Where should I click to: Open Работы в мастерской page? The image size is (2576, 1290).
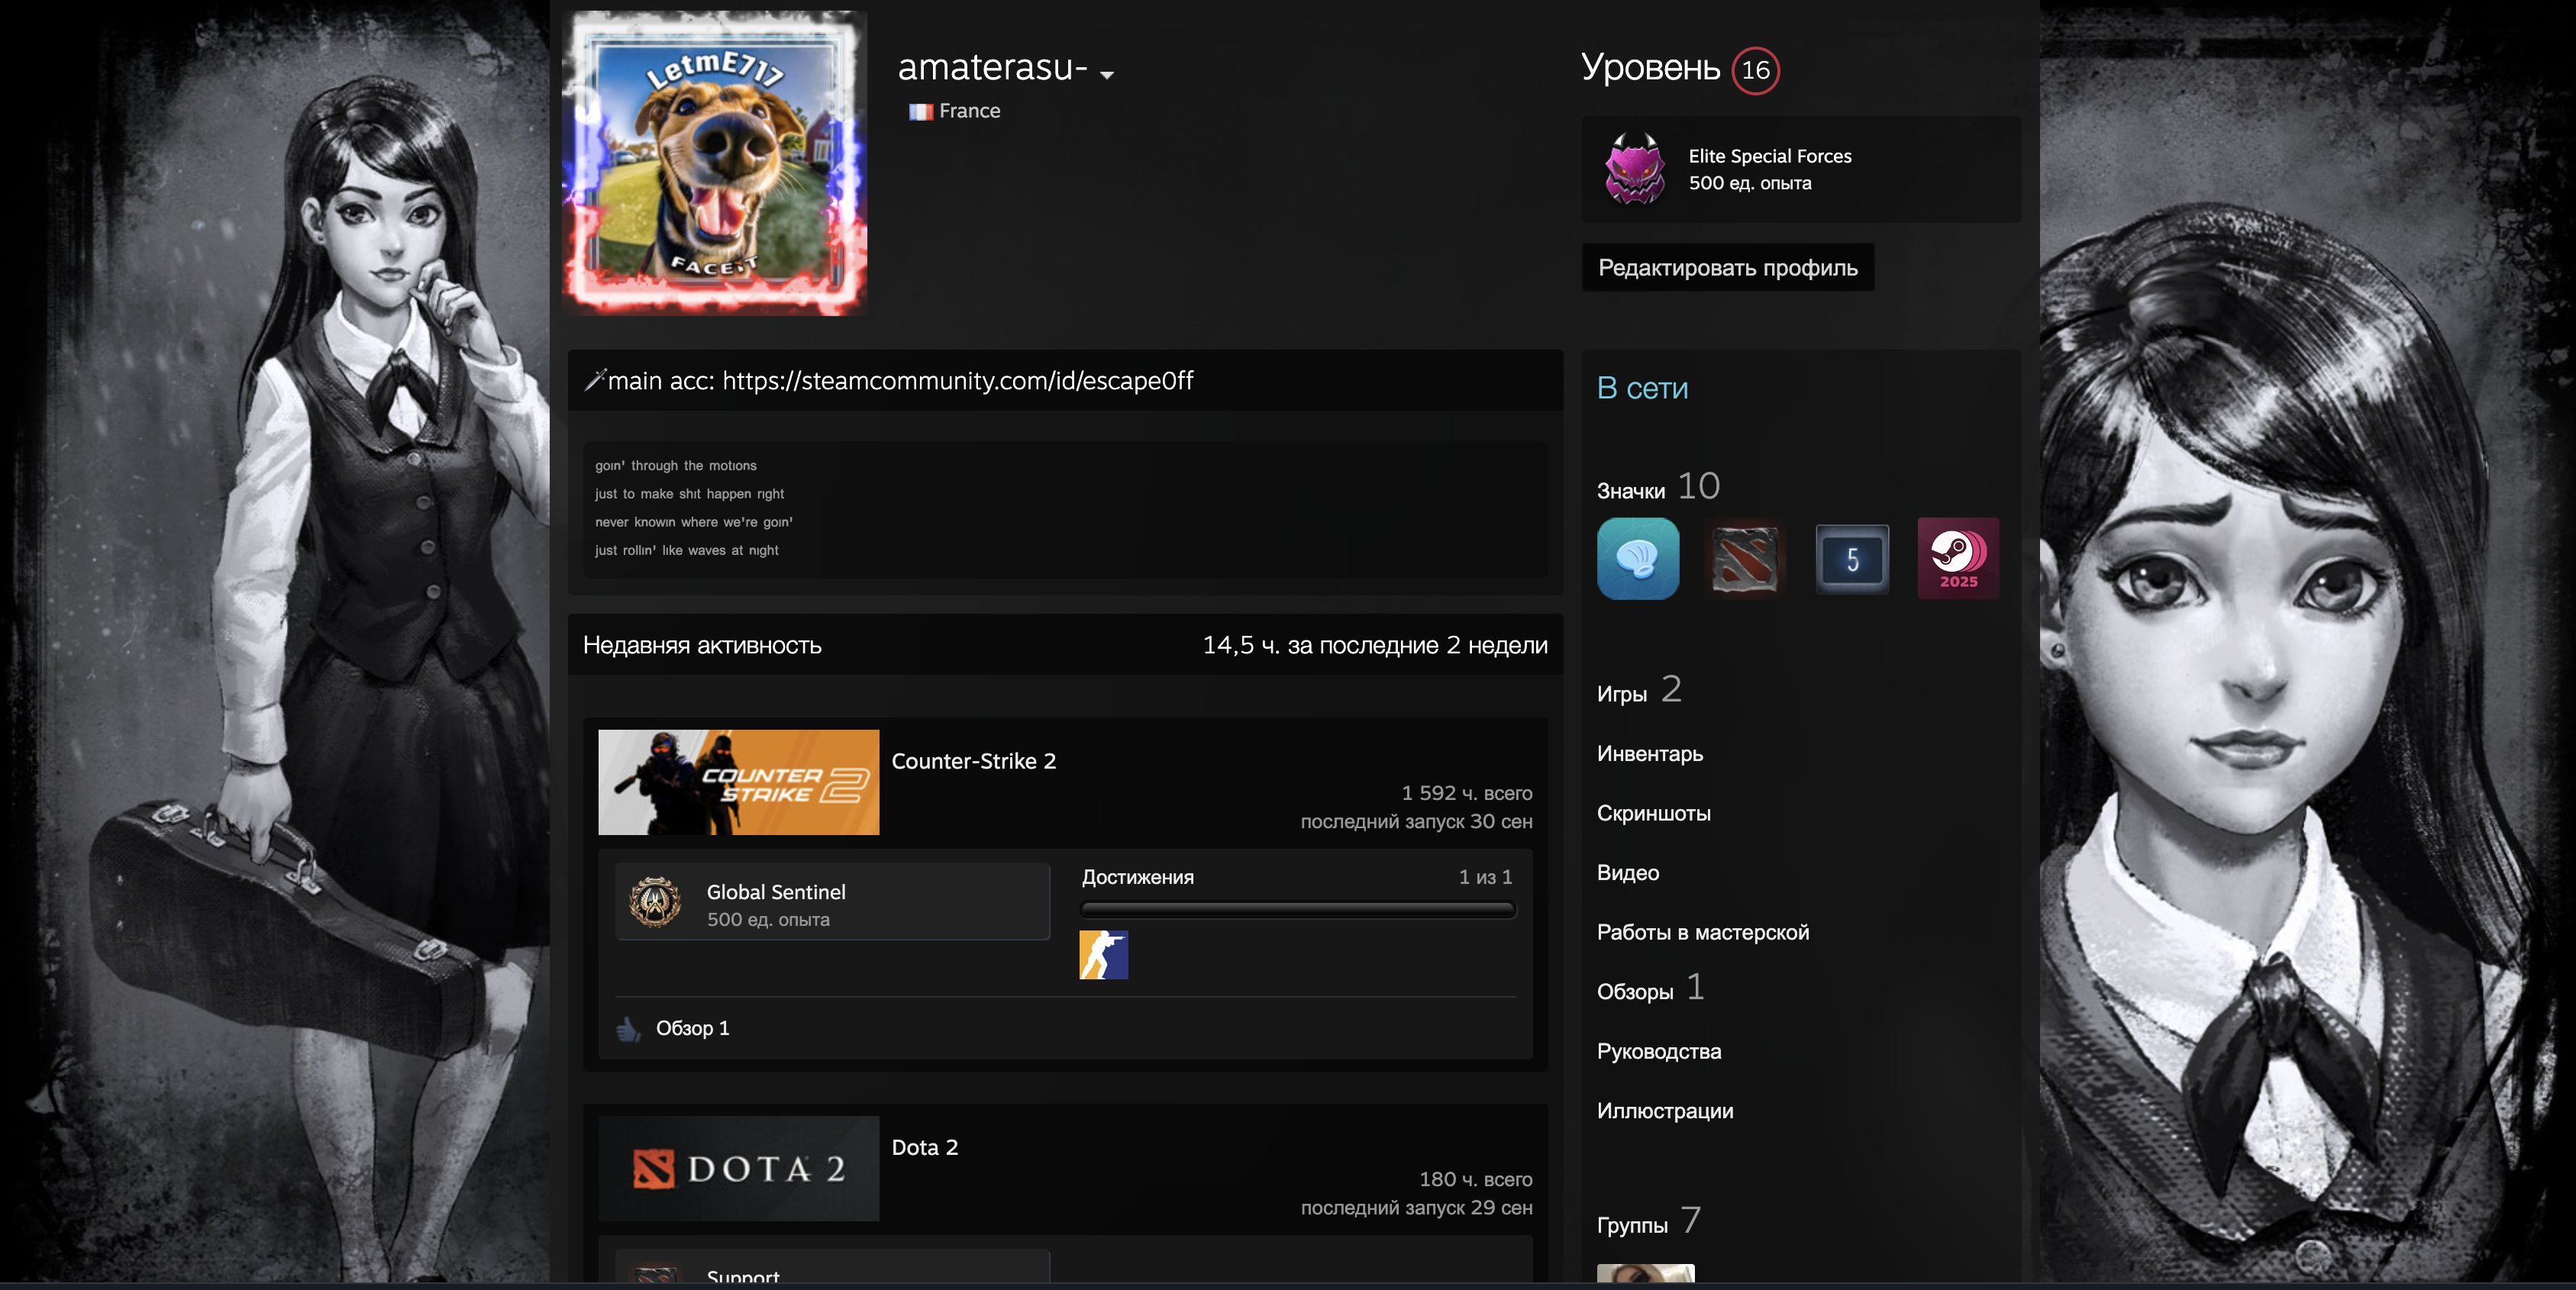coord(1703,933)
